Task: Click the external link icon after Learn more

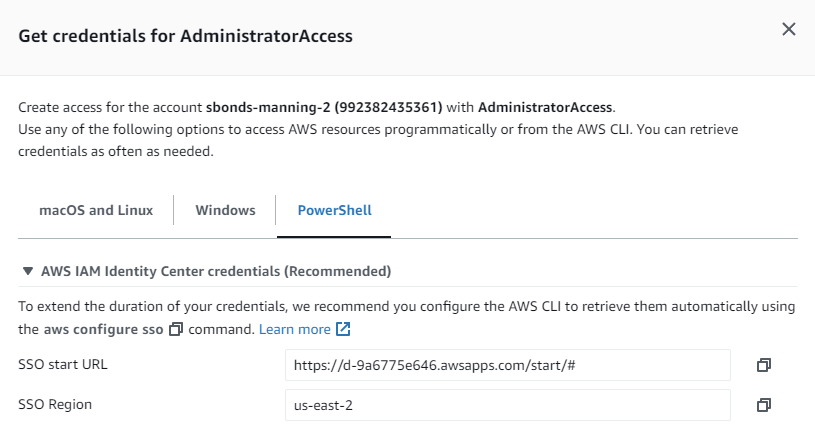Action: [343, 329]
